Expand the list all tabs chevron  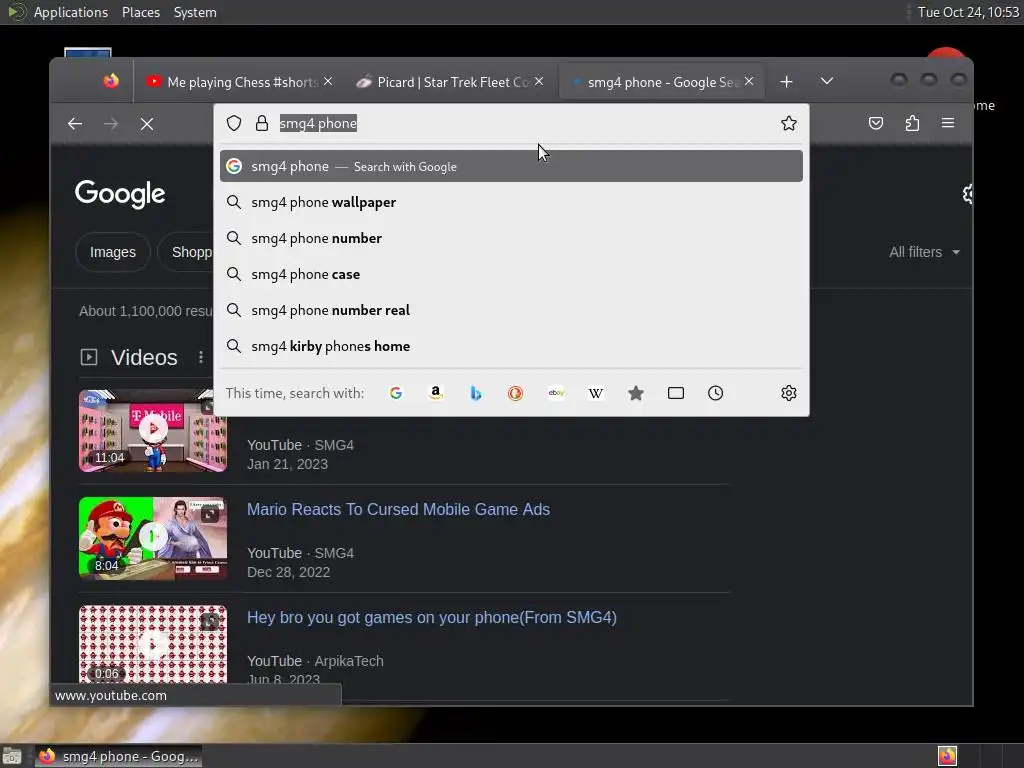[x=827, y=82]
